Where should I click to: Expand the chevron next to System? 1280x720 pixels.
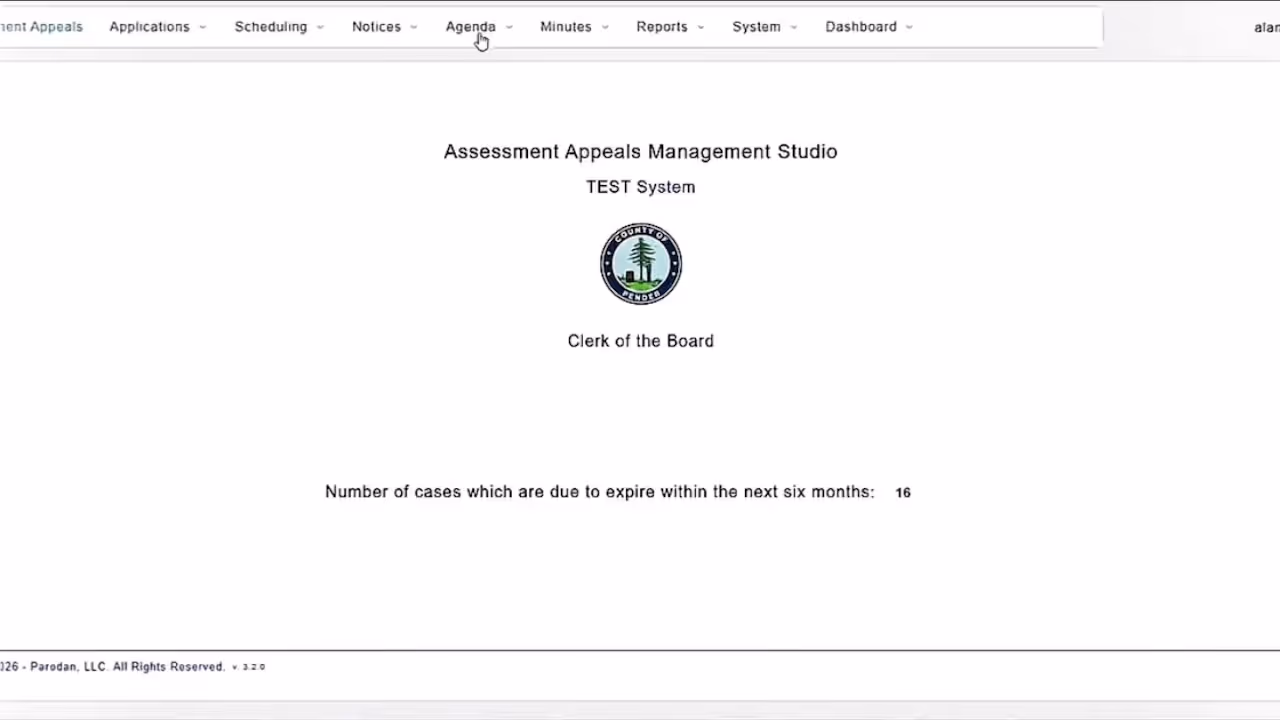794,27
